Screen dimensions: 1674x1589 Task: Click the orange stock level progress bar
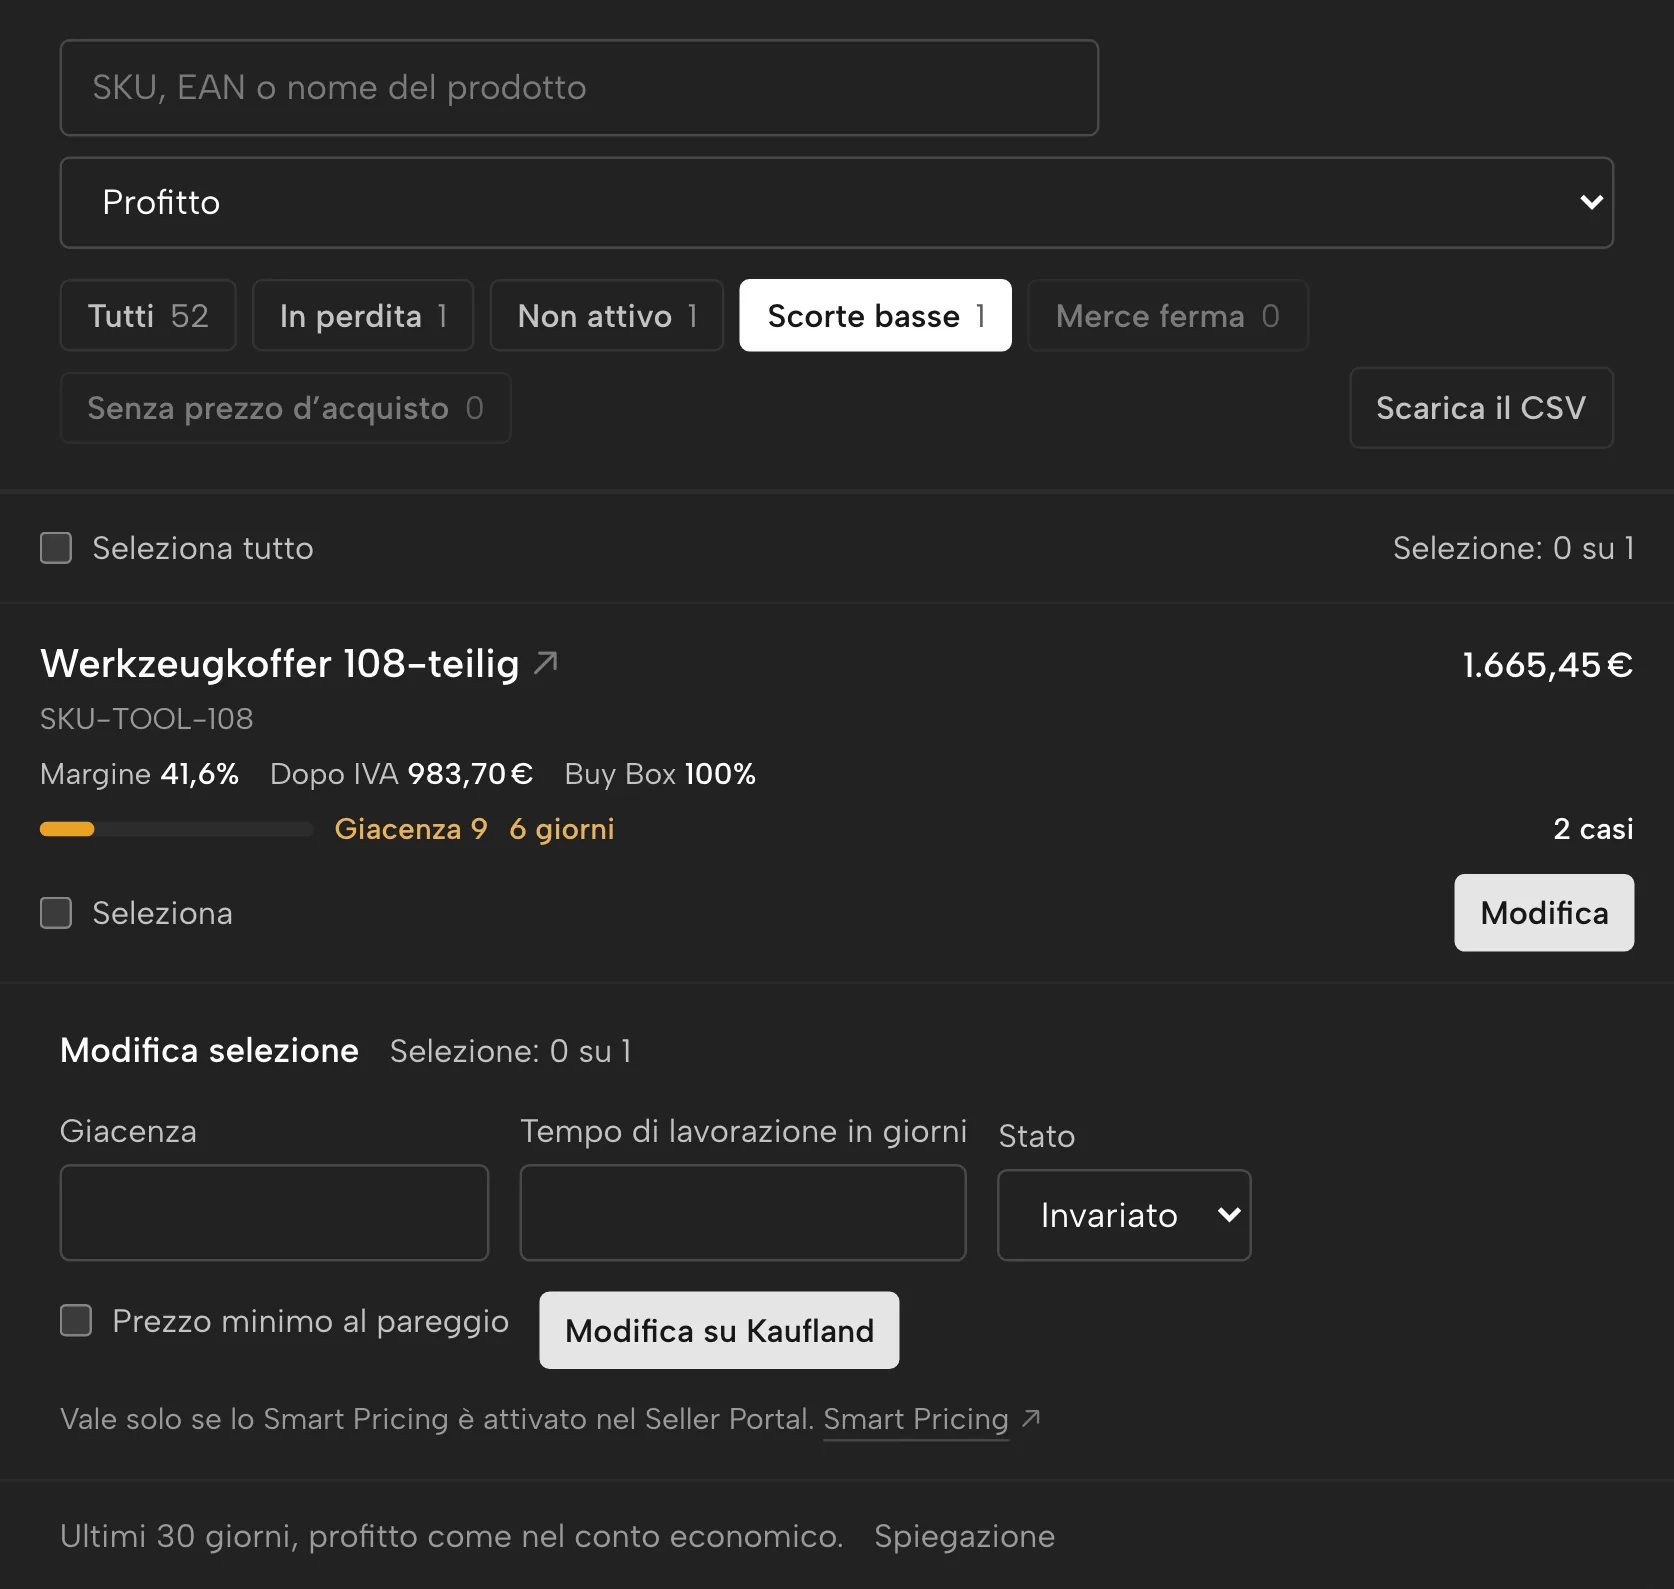click(176, 829)
